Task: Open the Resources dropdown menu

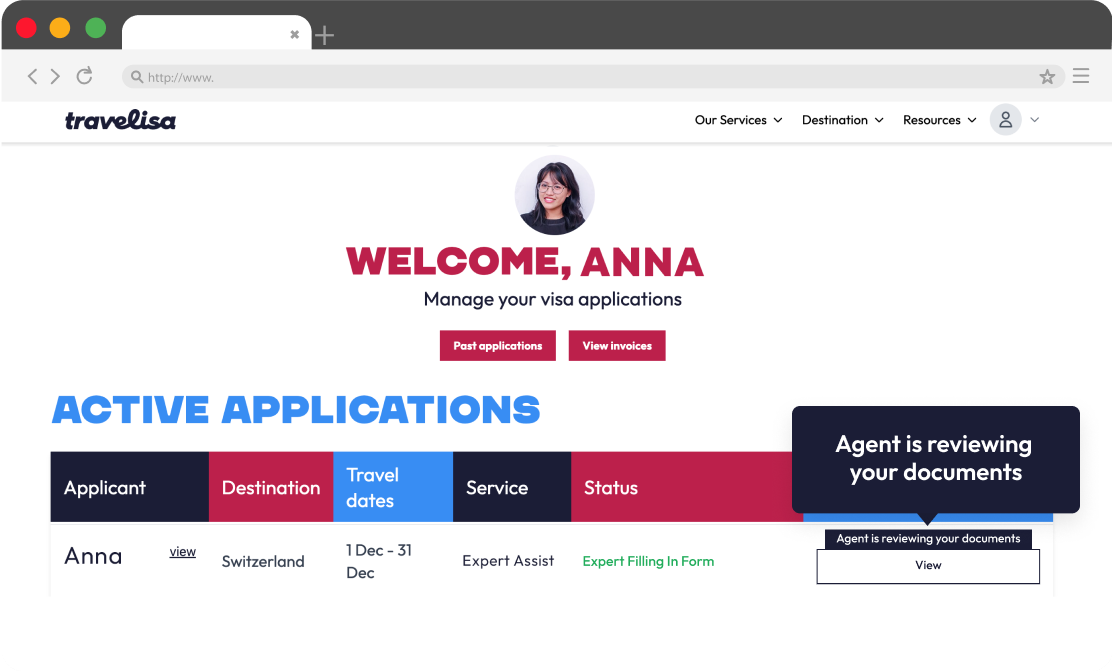Action: (x=939, y=120)
